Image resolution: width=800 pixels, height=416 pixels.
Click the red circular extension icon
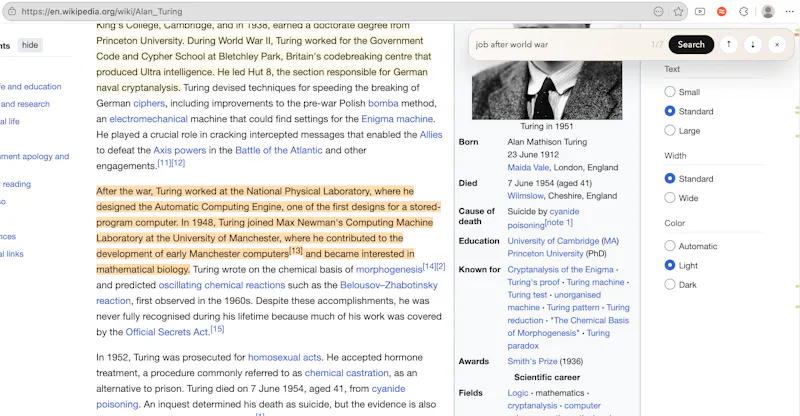721,11
